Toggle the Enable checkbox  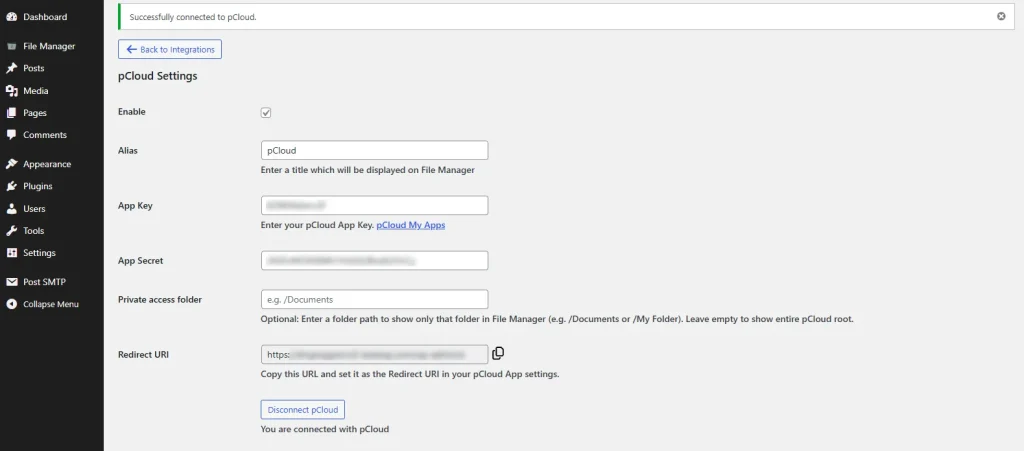[x=266, y=112]
